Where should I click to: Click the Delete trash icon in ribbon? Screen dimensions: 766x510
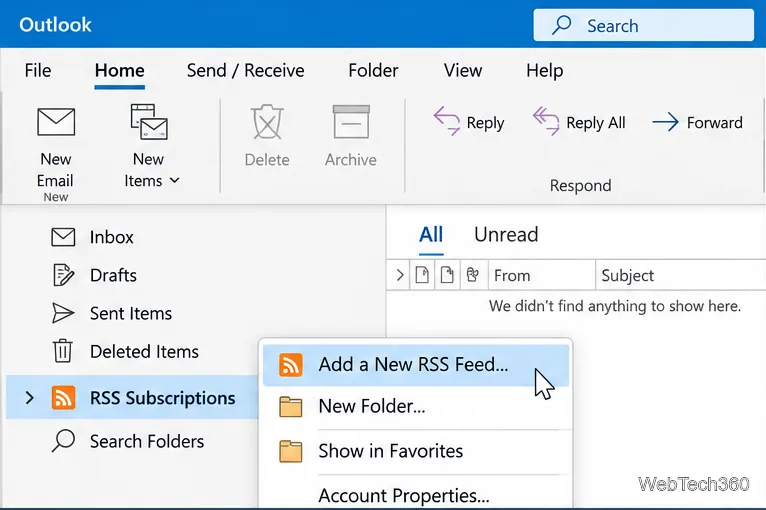(x=267, y=122)
